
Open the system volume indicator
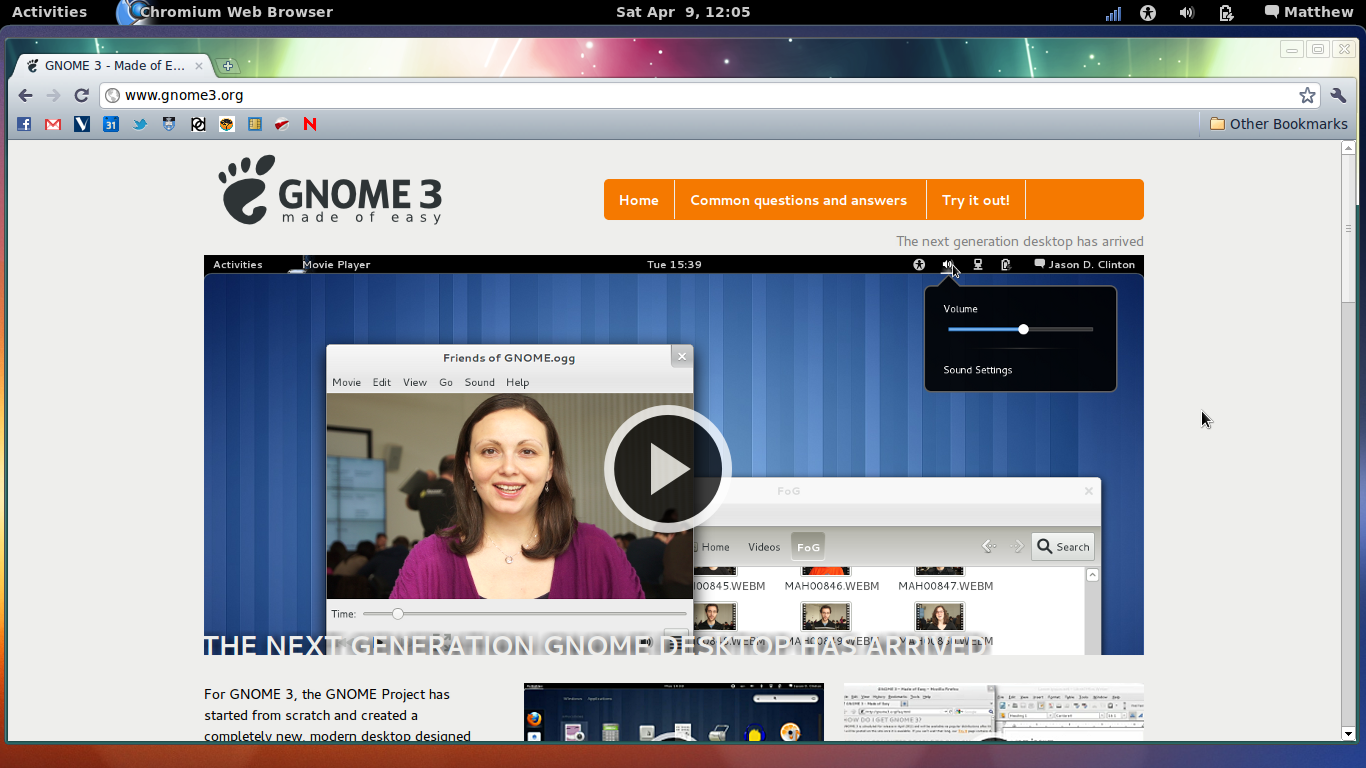pos(1186,12)
